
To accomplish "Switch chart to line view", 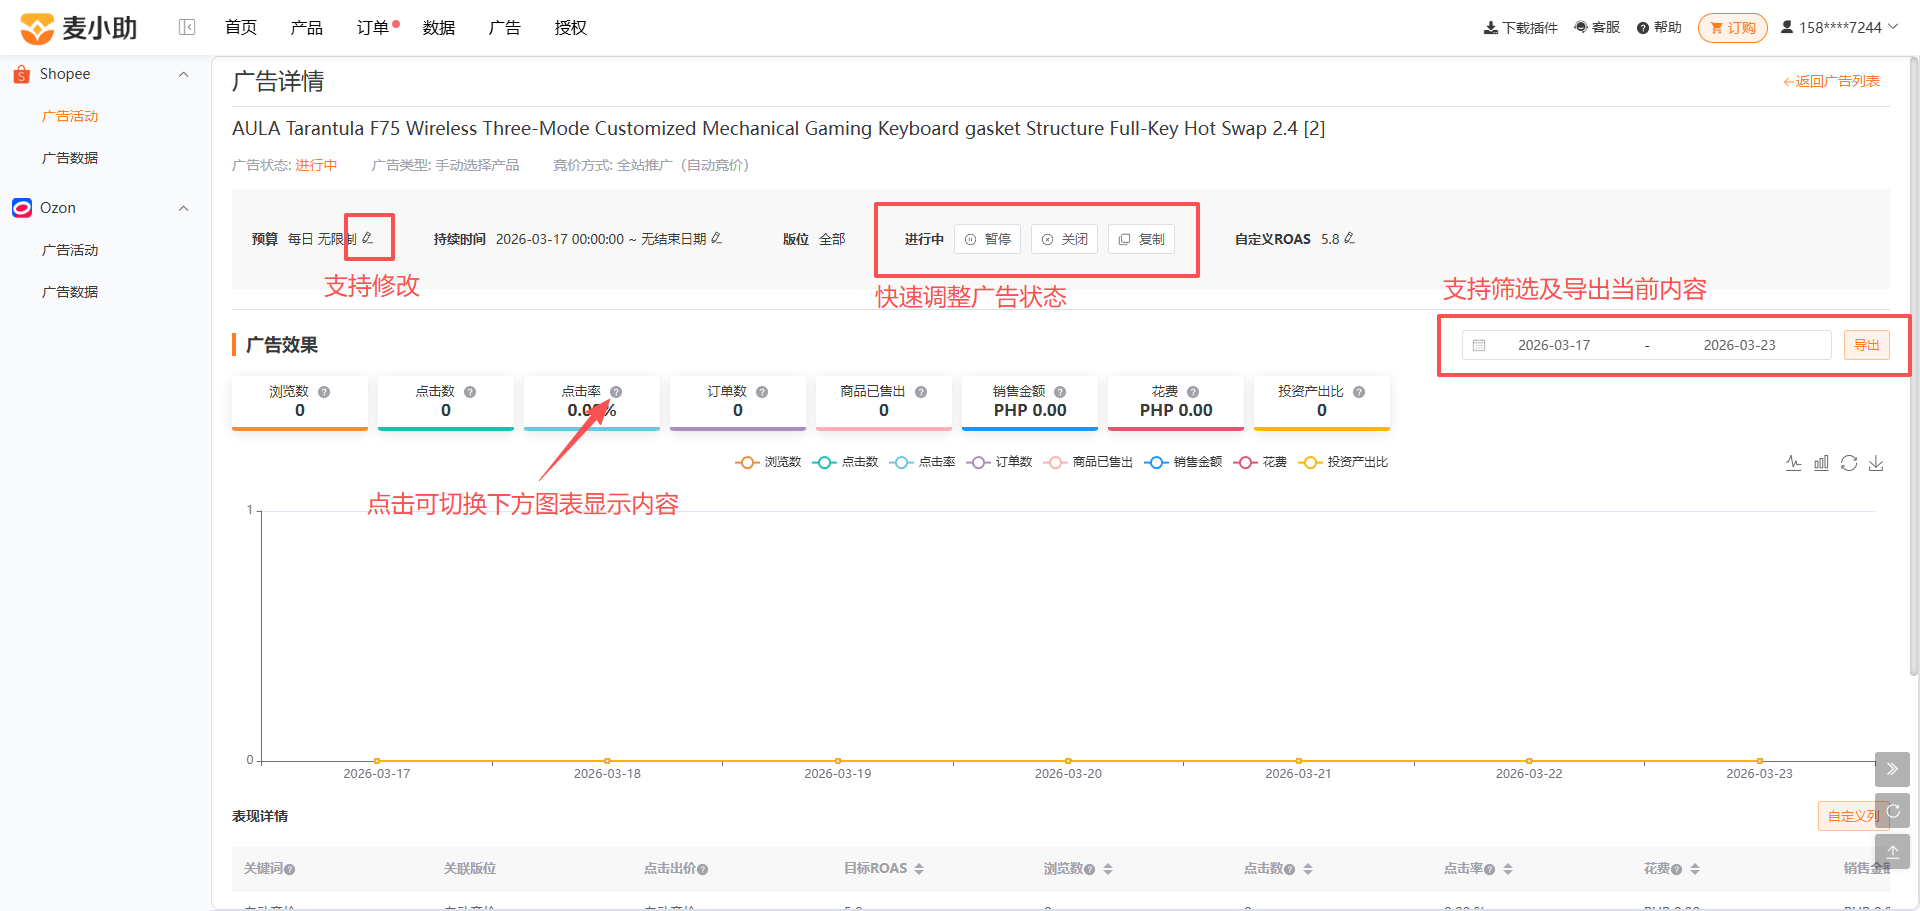I will coord(1794,463).
